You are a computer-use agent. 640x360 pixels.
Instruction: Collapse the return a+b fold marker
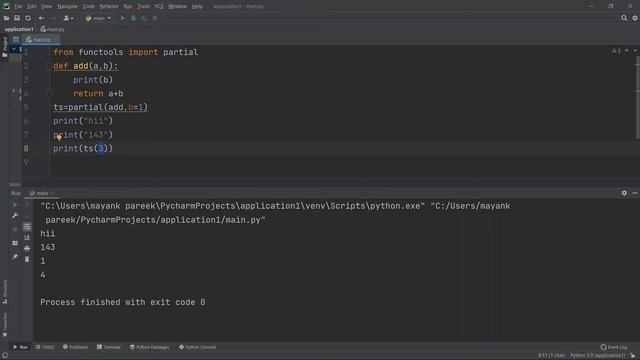(x=50, y=93)
